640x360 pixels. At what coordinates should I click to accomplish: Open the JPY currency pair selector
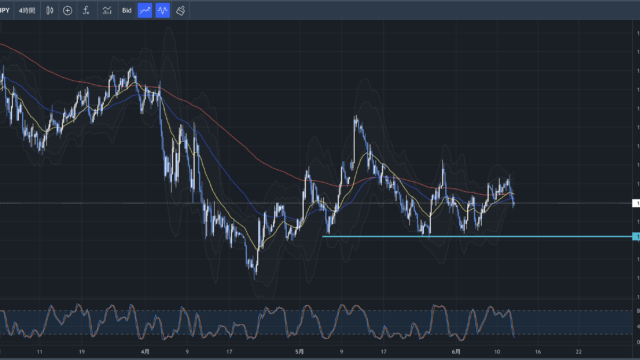pyautogui.click(x=5, y=11)
